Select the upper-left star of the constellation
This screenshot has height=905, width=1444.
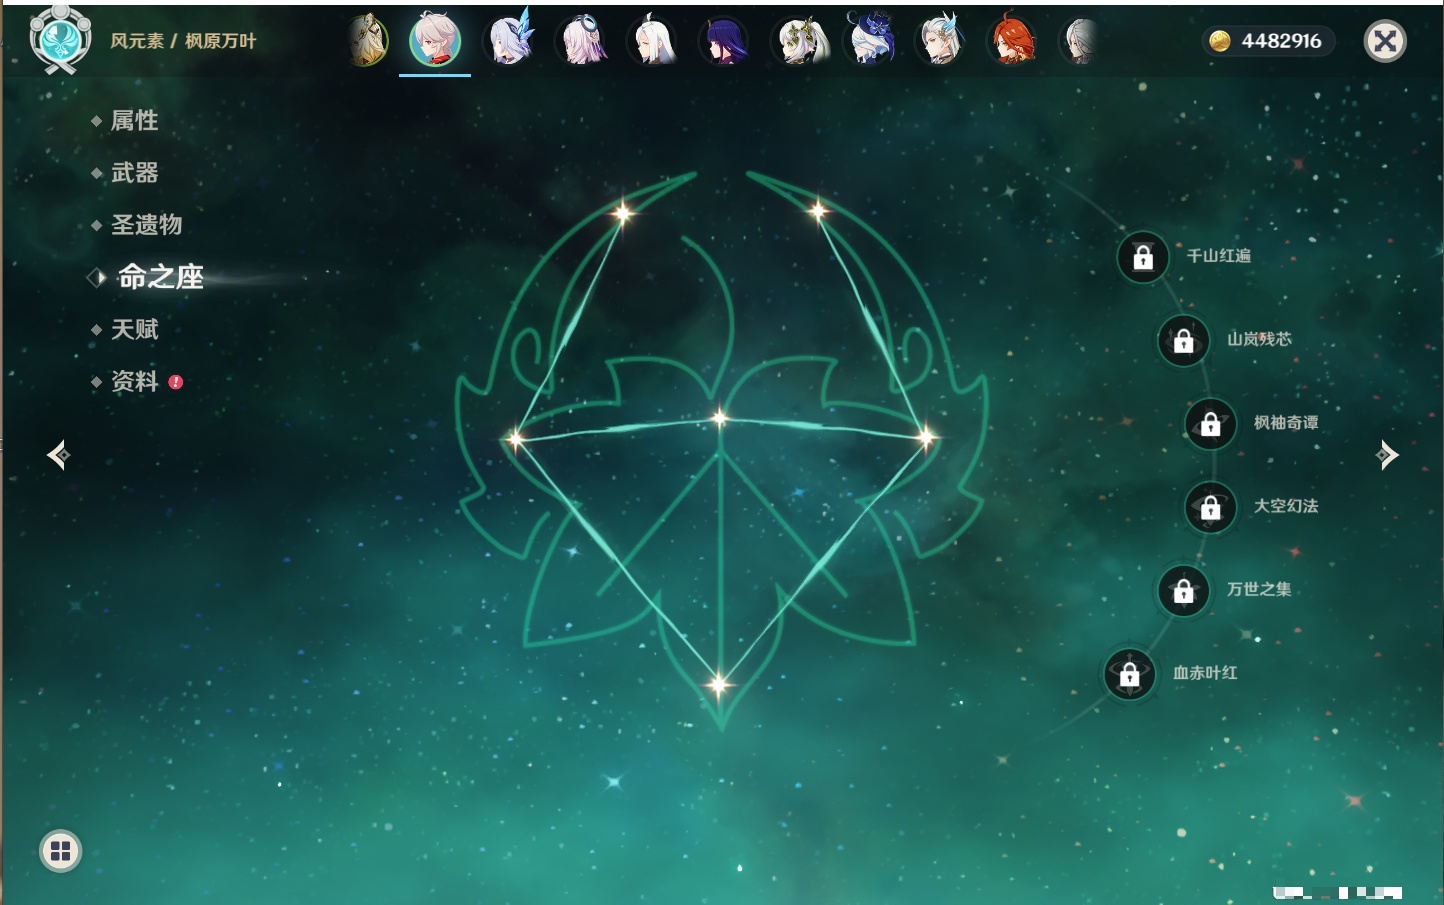(x=623, y=212)
